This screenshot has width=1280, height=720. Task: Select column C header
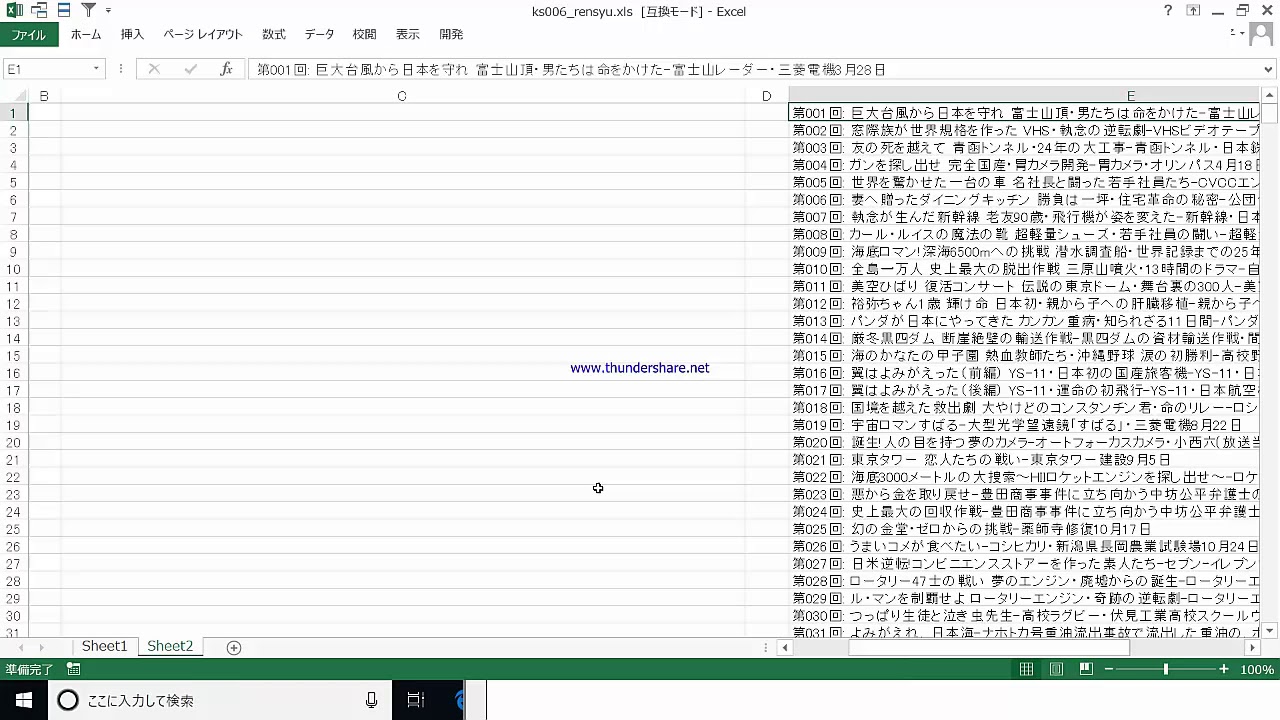tap(402, 96)
